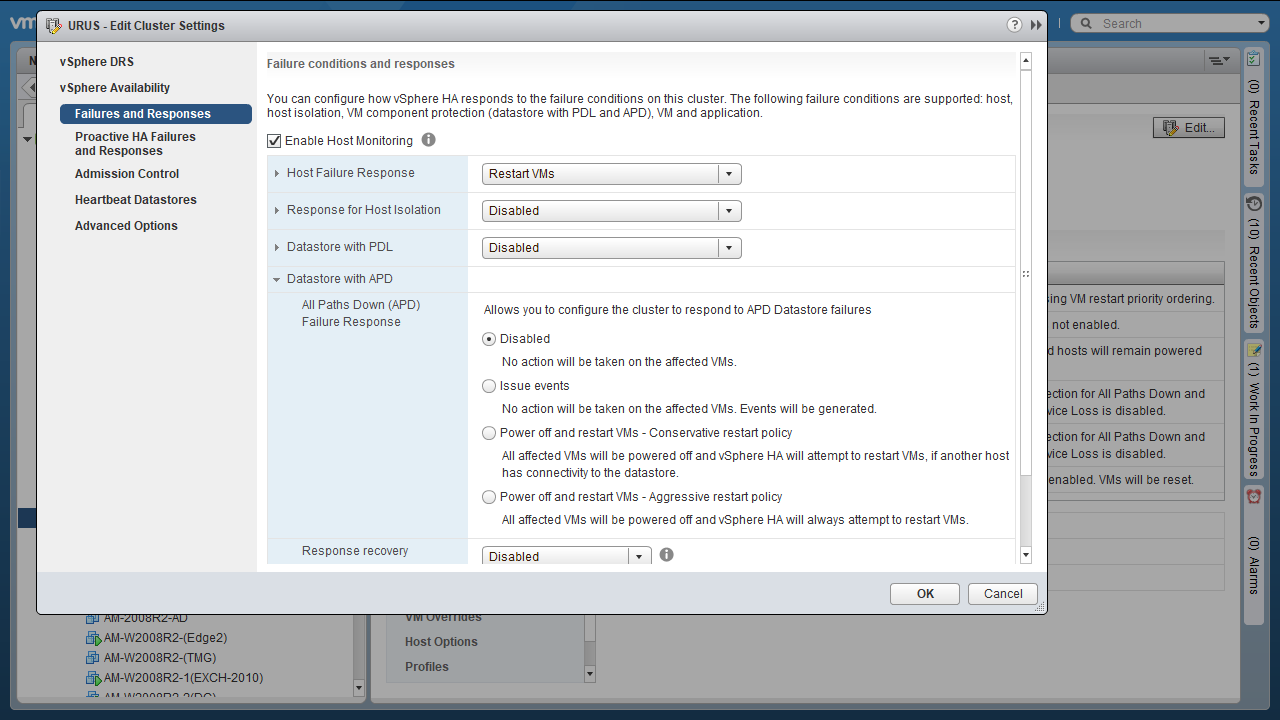Open the Recent Tasks panel icon
This screenshot has height=720, width=1280.
point(1254,60)
